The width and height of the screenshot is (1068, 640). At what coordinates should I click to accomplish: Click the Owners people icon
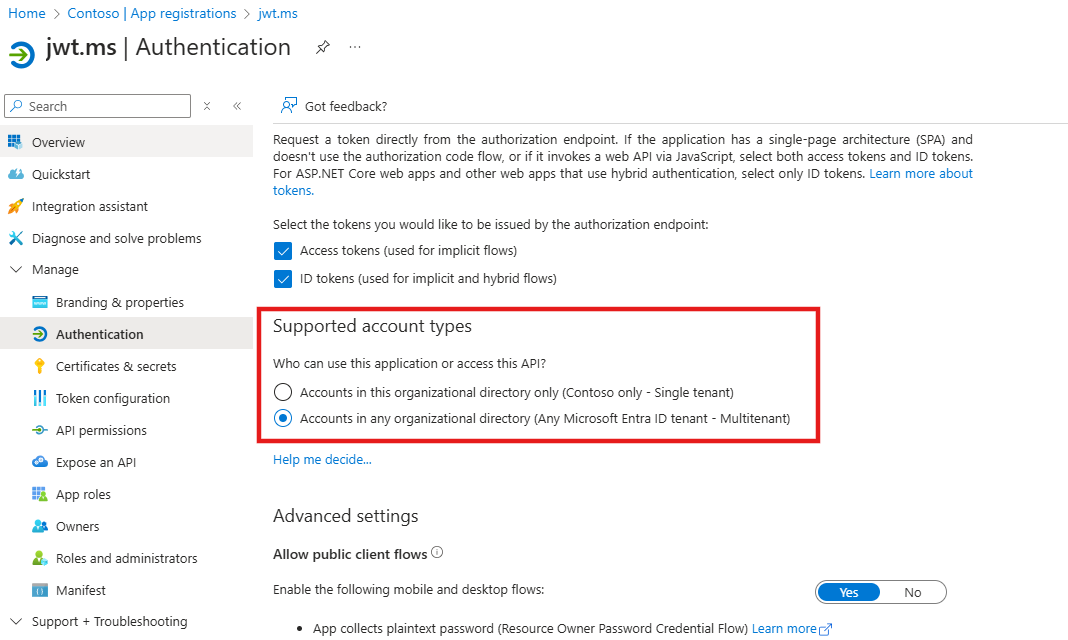tap(40, 526)
